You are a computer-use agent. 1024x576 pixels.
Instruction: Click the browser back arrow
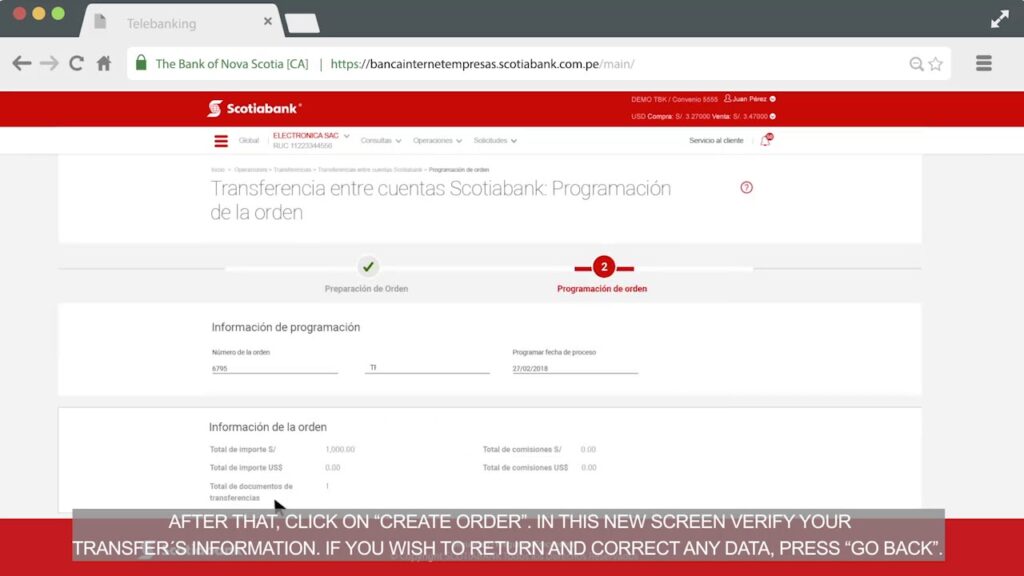pyautogui.click(x=21, y=64)
